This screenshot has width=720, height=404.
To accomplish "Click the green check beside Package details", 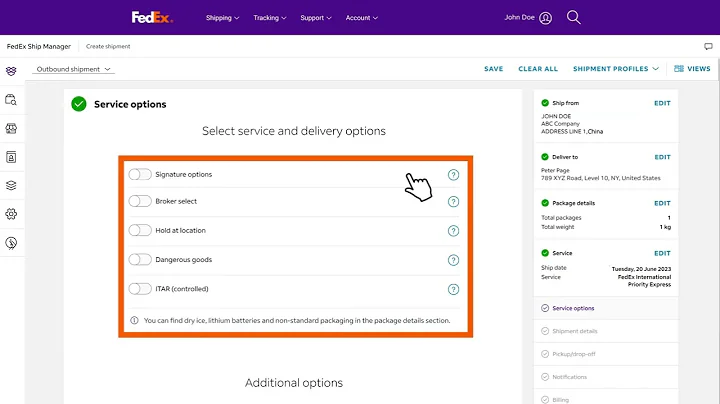I will (x=545, y=203).
